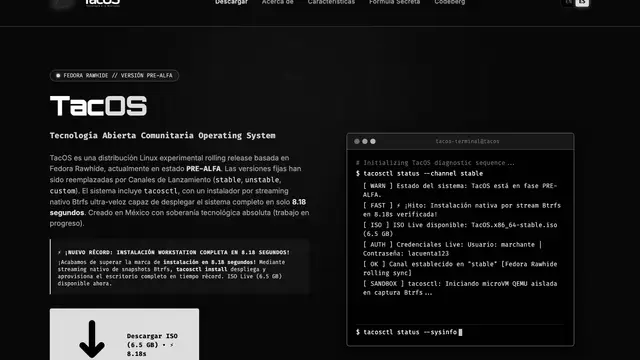Image resolution: width=640 pixels, height=360 pixels.
Task: Open the Características navigation link
Action: click(x=331, y=2)
